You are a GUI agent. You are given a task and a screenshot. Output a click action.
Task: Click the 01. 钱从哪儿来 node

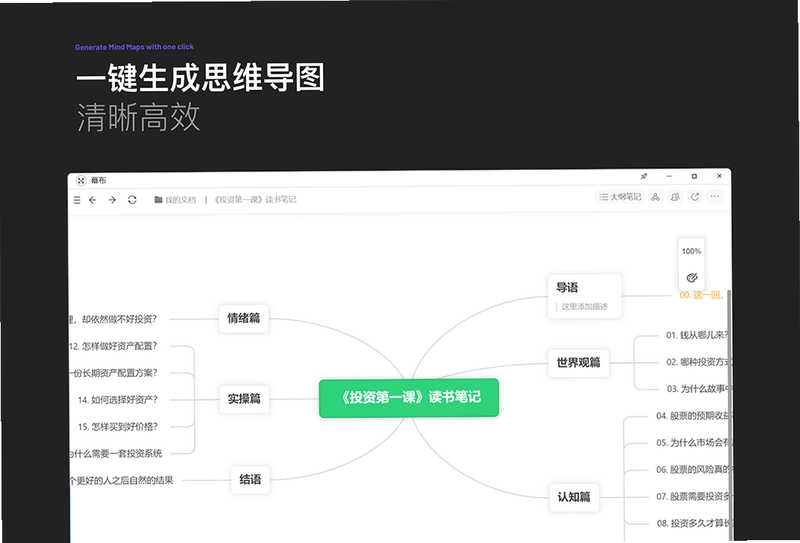697,335
